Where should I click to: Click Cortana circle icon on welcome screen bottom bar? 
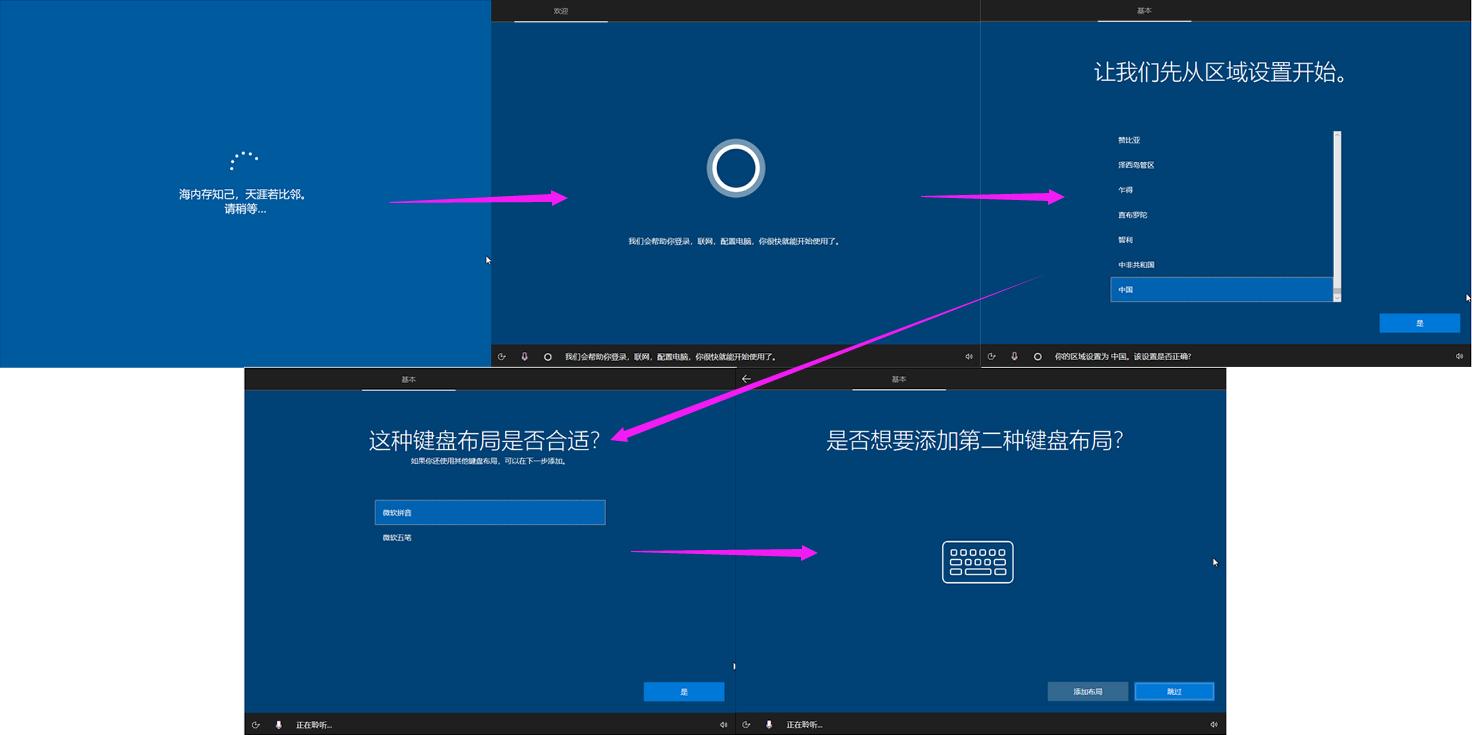[x=546, y=356]
